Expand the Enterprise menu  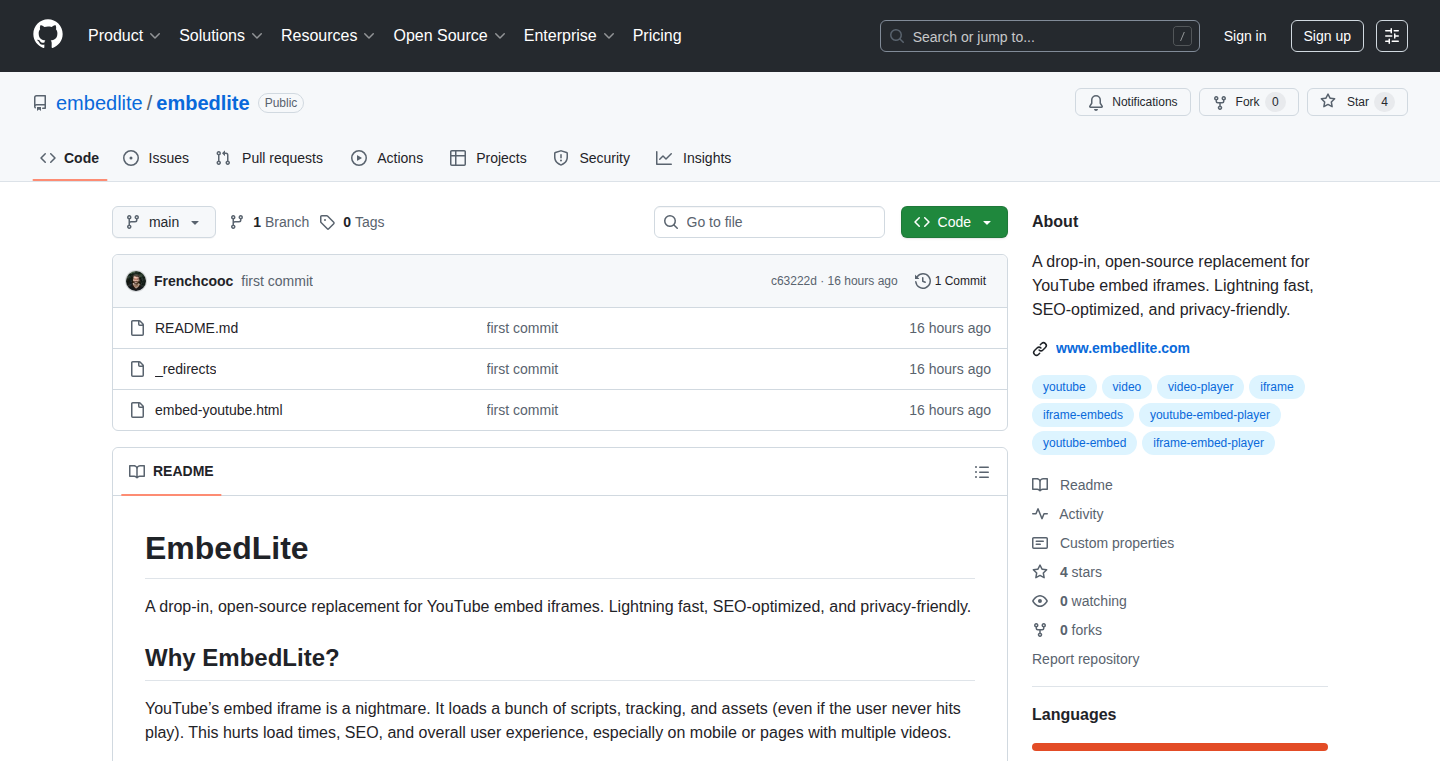[x=570, y=36]
